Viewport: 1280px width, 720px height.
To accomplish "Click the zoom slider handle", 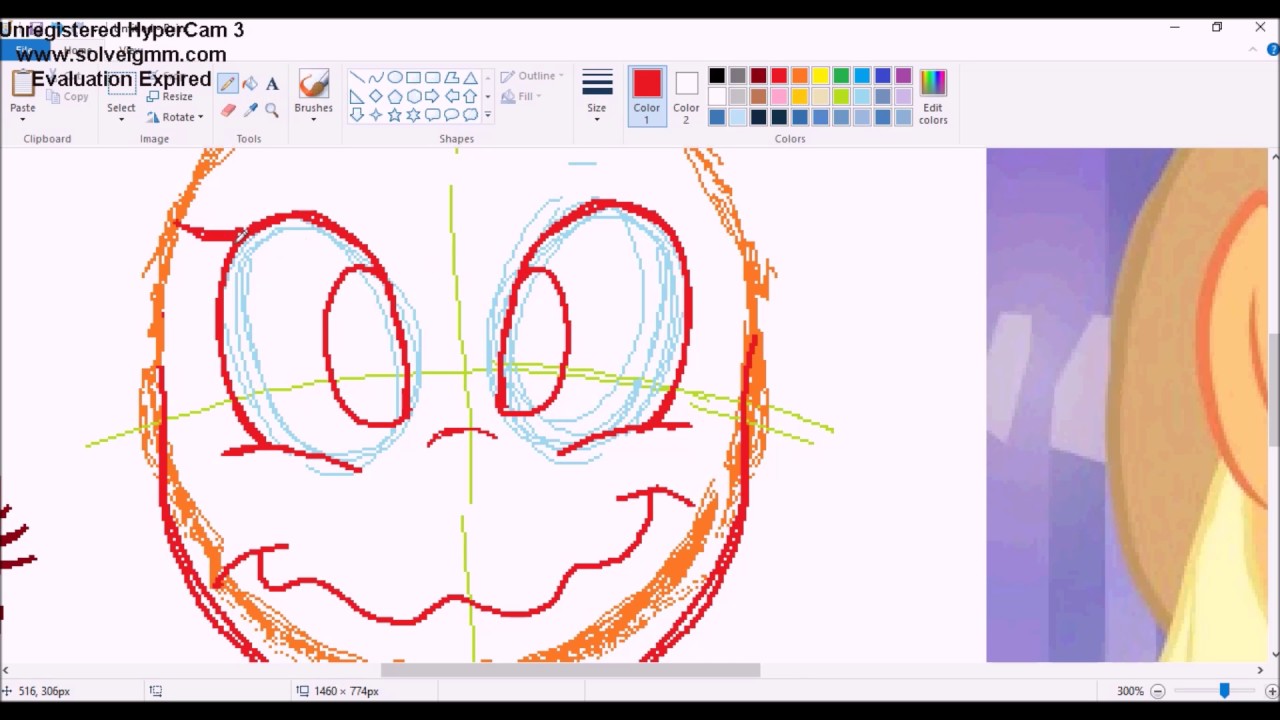I will [1224, 691].
